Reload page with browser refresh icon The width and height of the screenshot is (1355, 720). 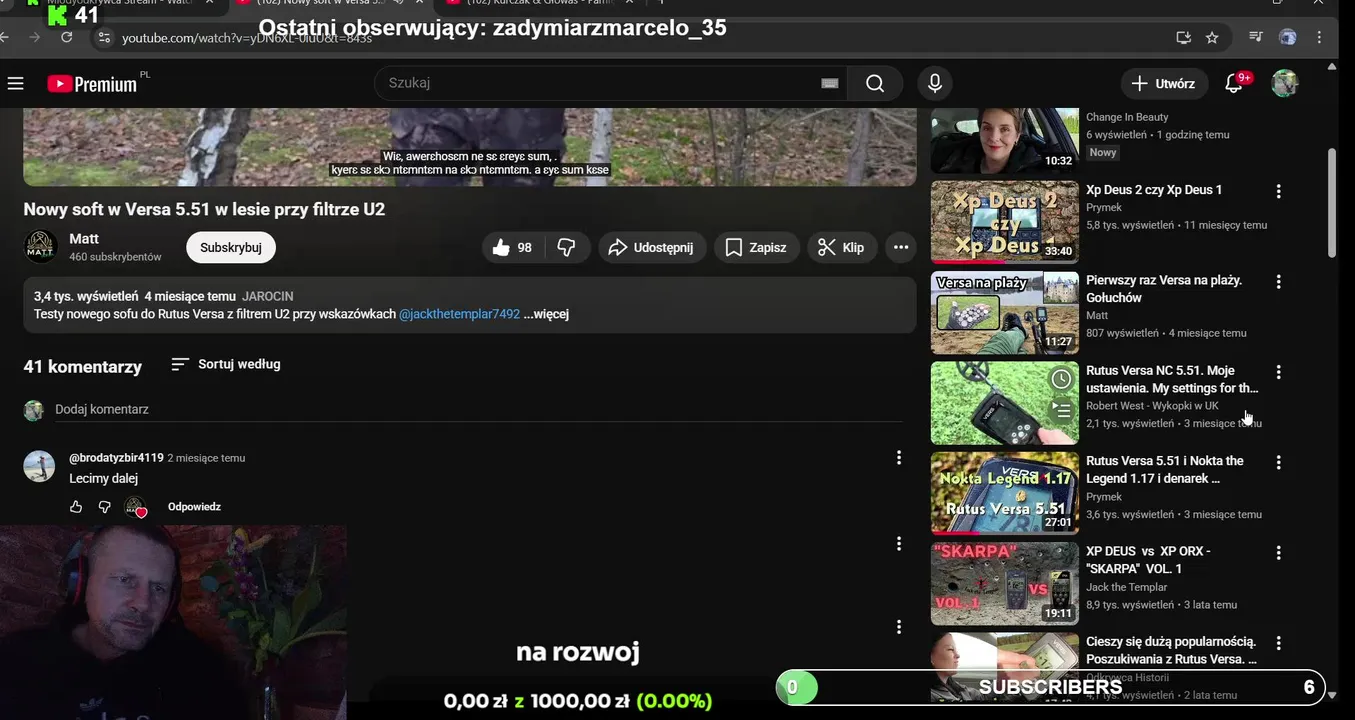pyautogui.click(x=66, y=37)
